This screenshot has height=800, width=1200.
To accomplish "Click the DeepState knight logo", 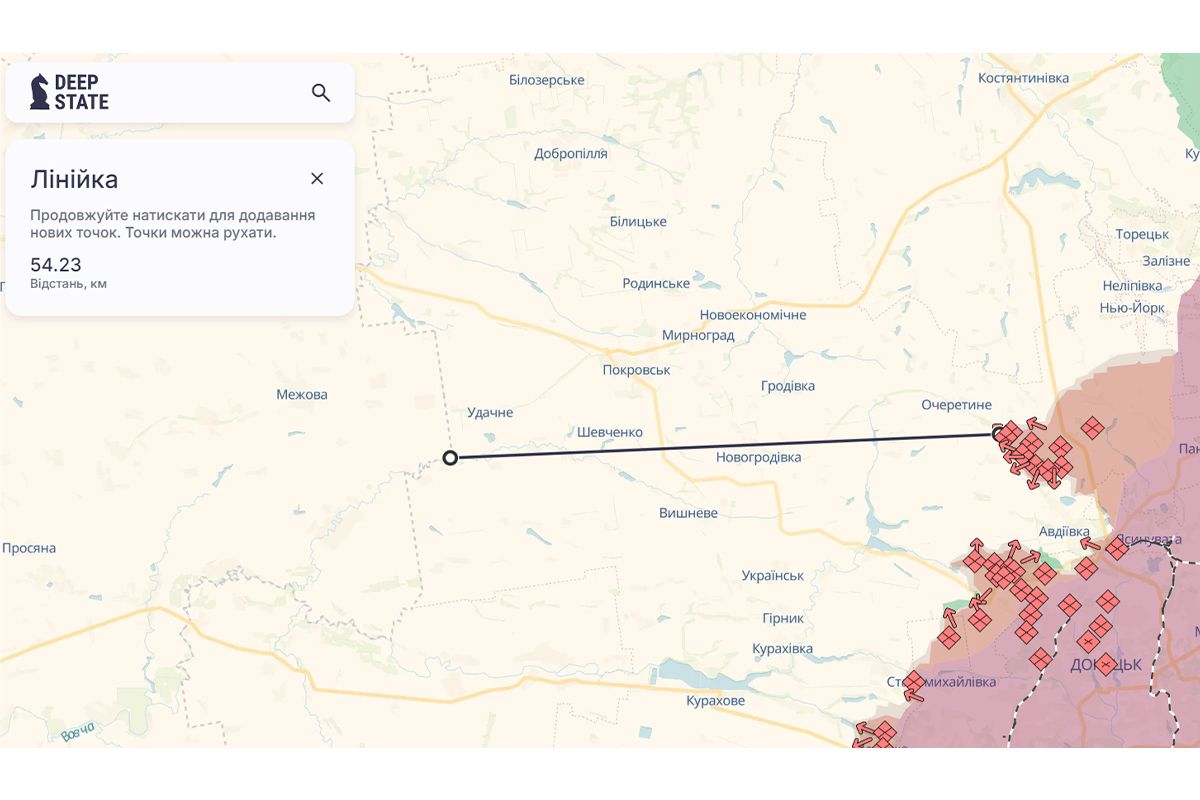I will coord(40,92).
